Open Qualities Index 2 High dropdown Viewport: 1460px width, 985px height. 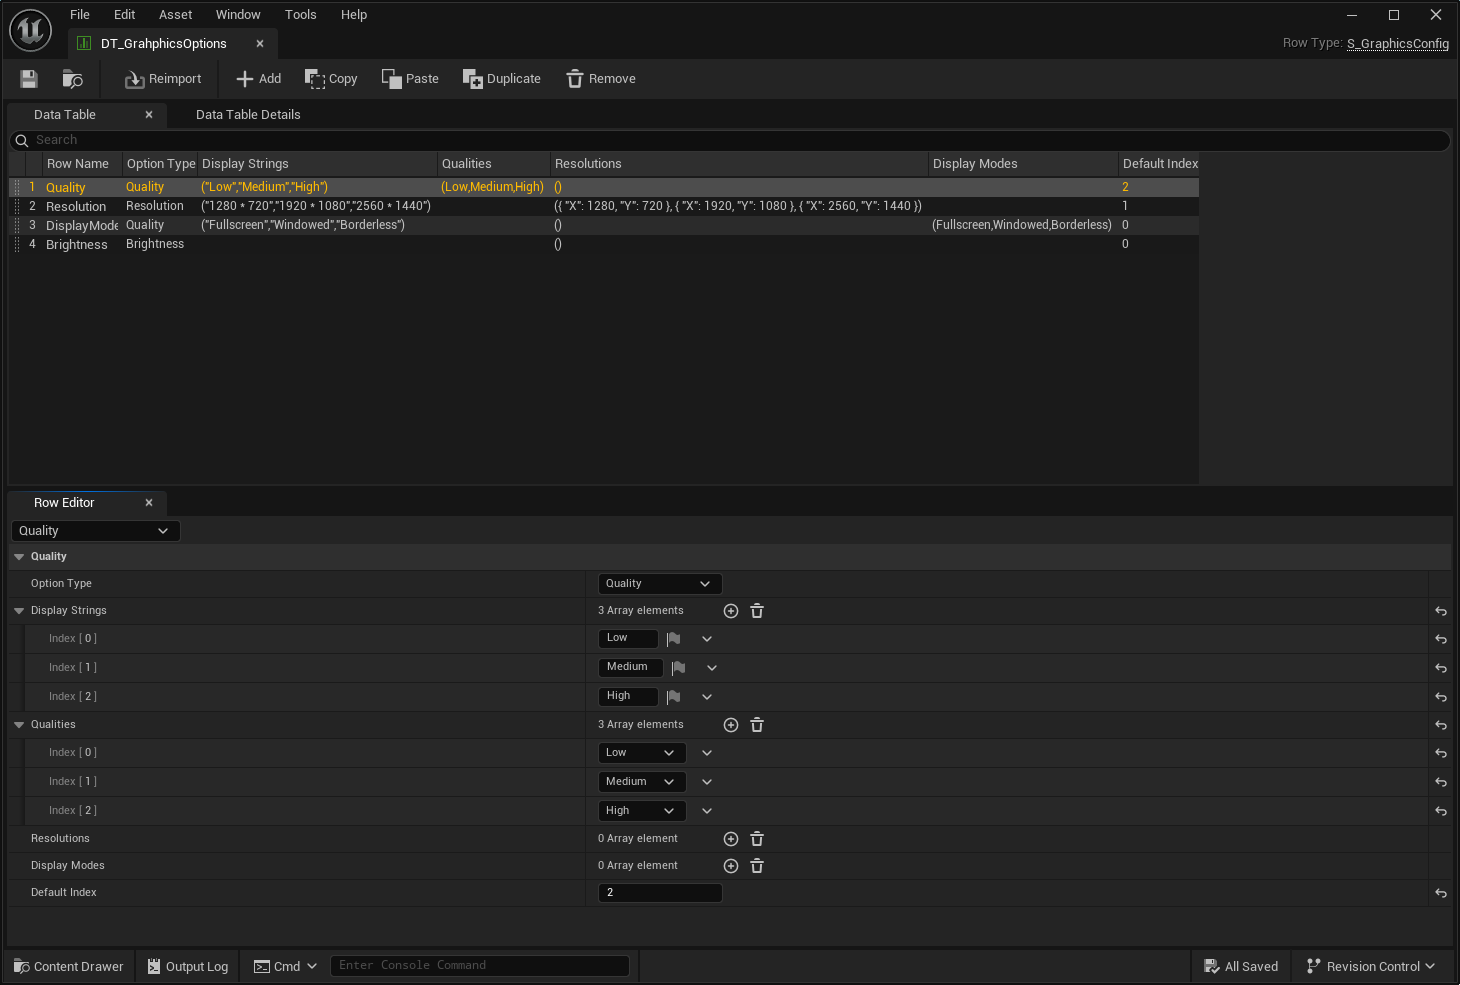642,811
